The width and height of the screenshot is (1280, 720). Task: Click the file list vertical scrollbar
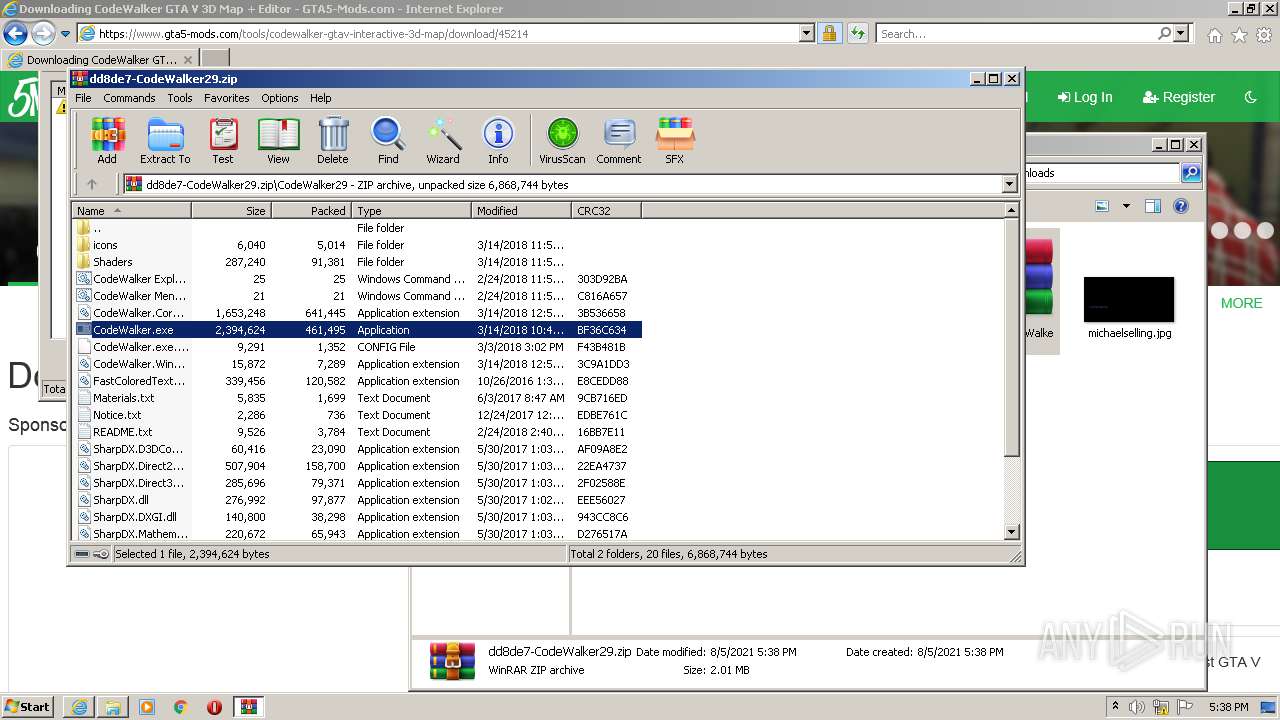point(1011,340)
